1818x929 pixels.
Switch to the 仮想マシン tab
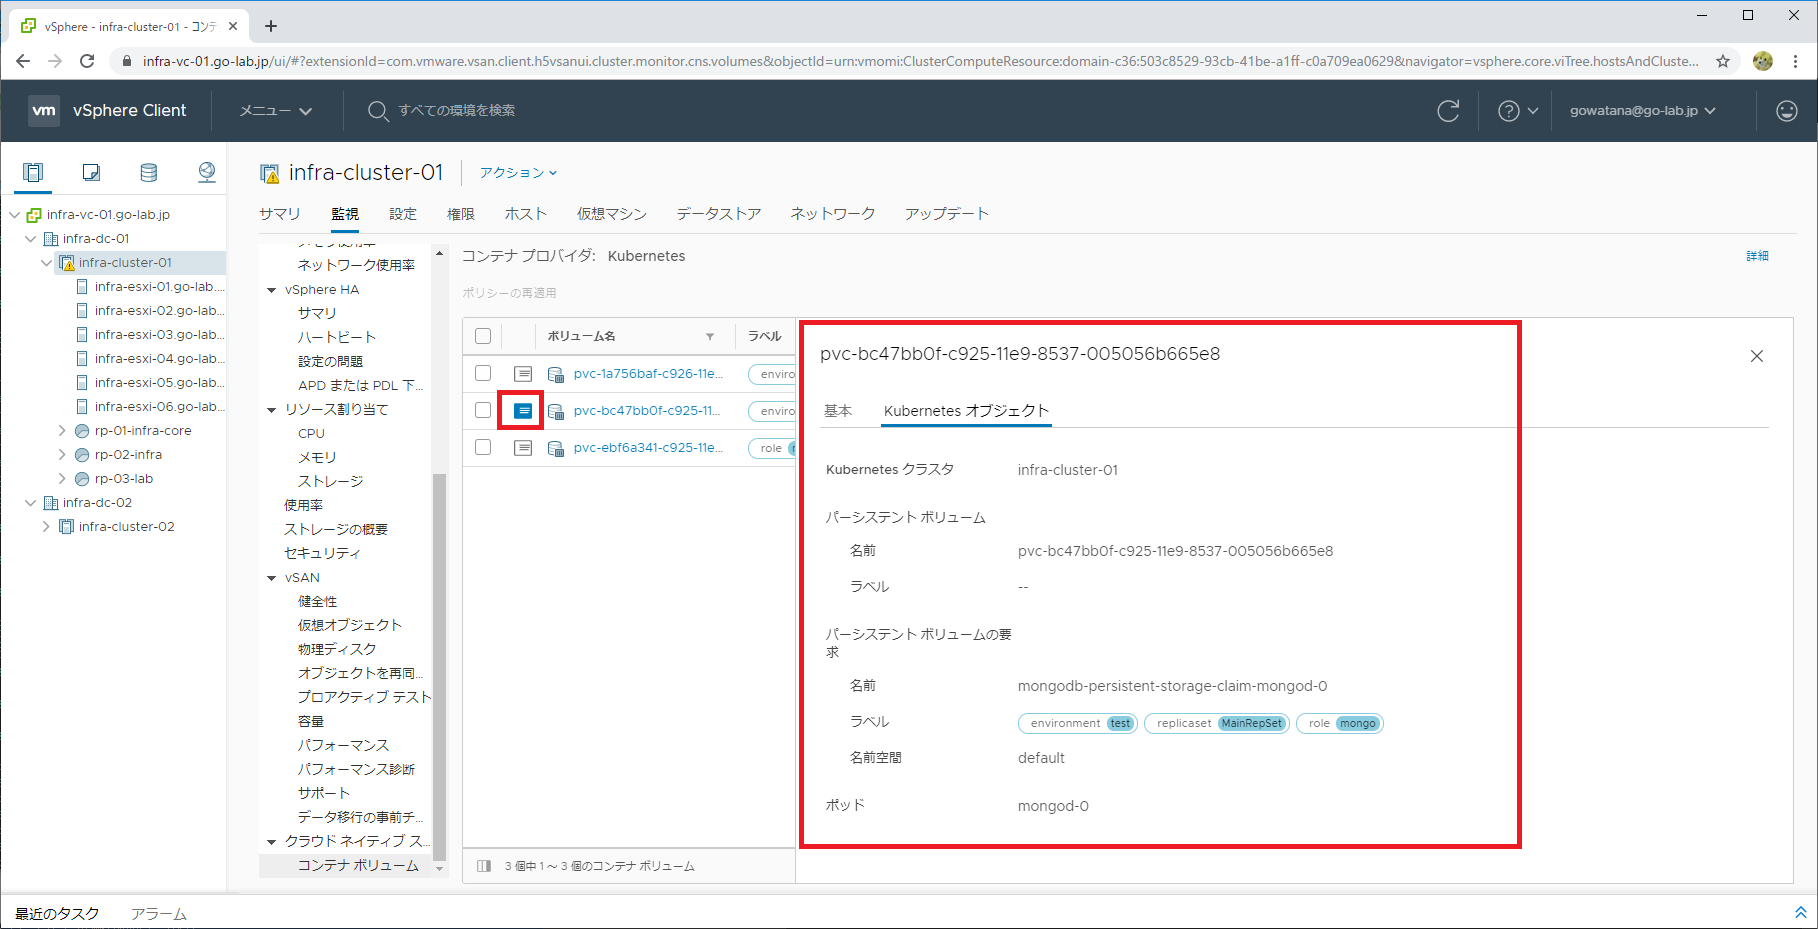pos(612,214)
